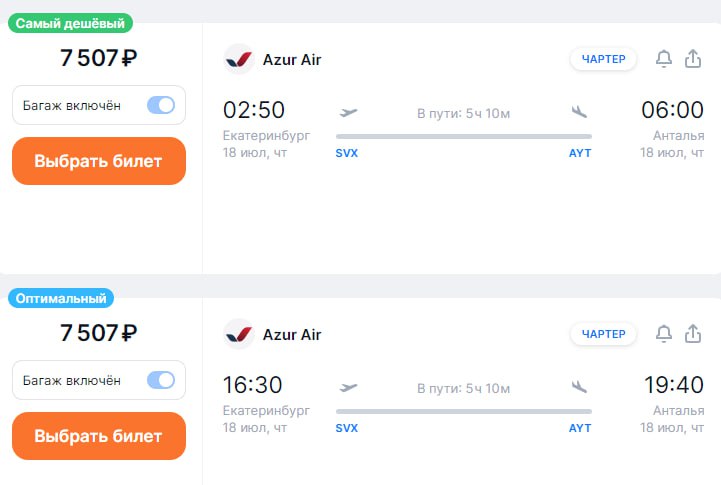Click the "Самый дешёвый" green badge
The width and height of the screenshot is (721, 485).
point(70,23)
